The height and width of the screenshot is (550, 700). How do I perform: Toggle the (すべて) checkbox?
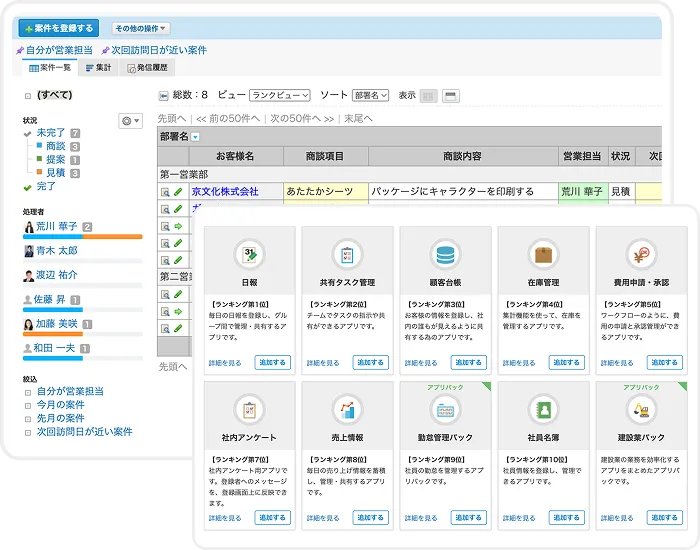point(28,96)
